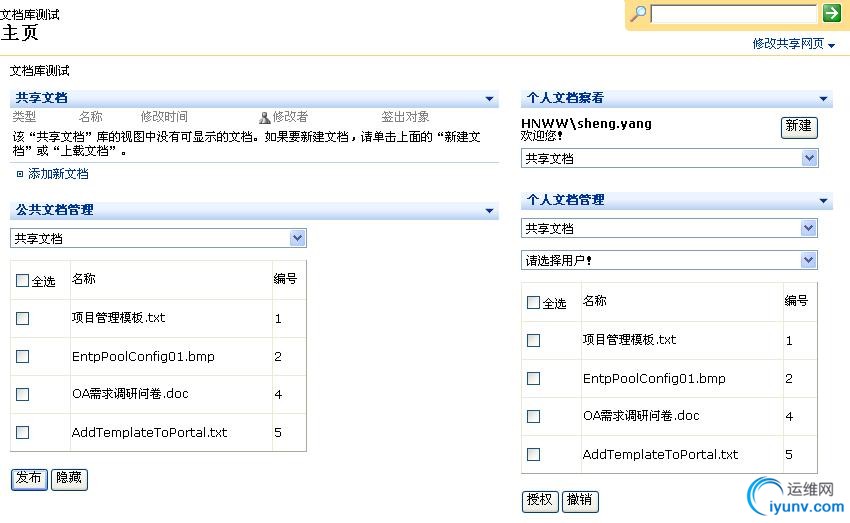Click the 新建 button
The height and width of the screenshot is (523, 850).
click(x=799, y=127)
